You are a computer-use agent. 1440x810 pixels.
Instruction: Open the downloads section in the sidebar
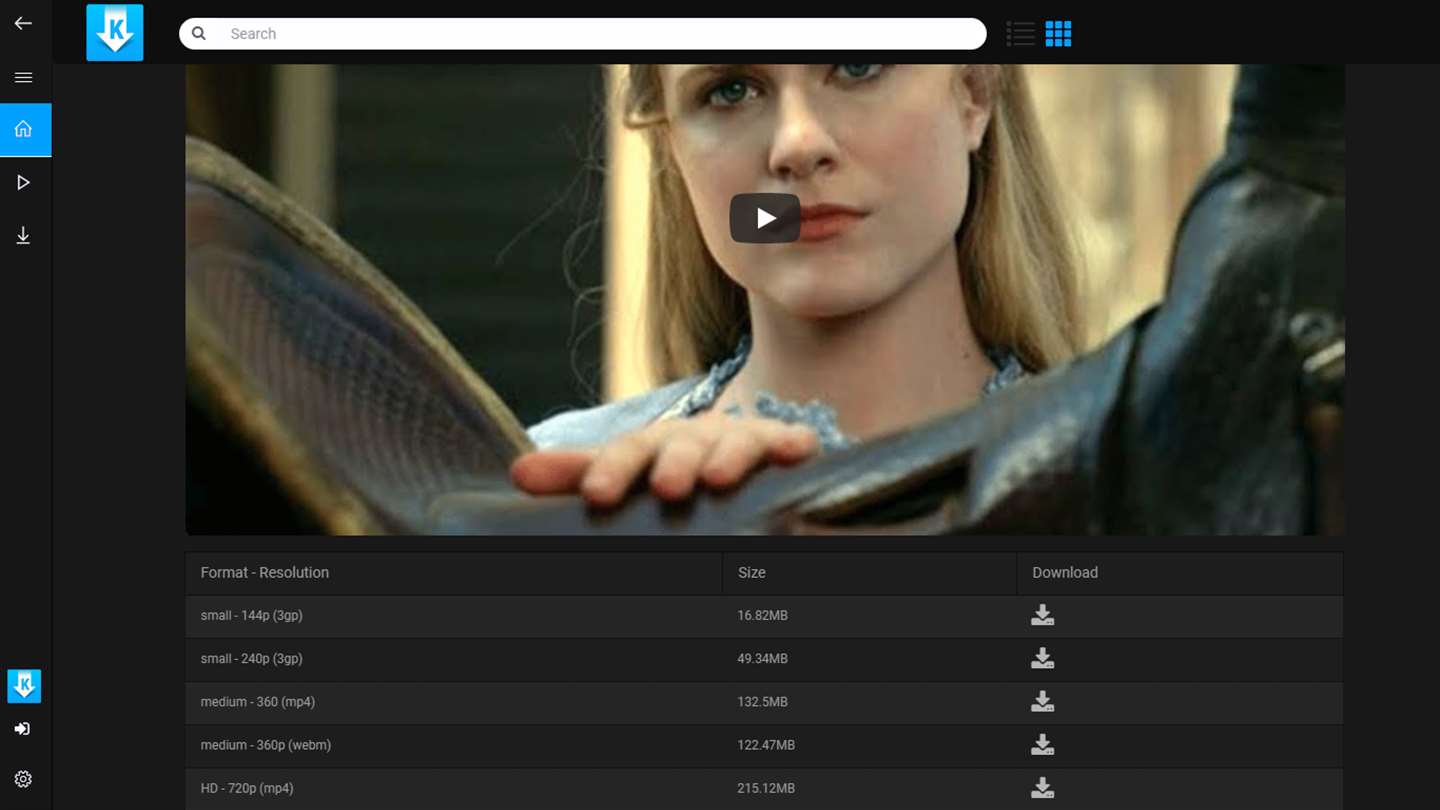23,236
